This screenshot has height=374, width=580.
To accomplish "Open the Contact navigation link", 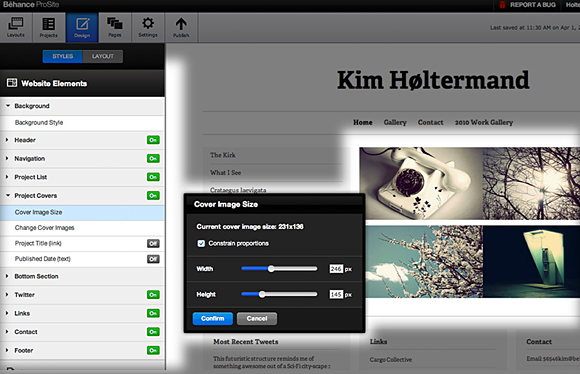I will pyautogui.click(x=430, y=122).
